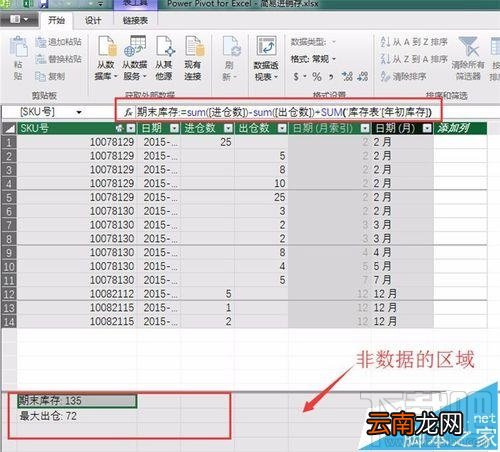Image resolution: width=500 pixels, height=452 pixels.
Task: Click 出仓数 value 10 in row 4
Action: pos(262,183)
